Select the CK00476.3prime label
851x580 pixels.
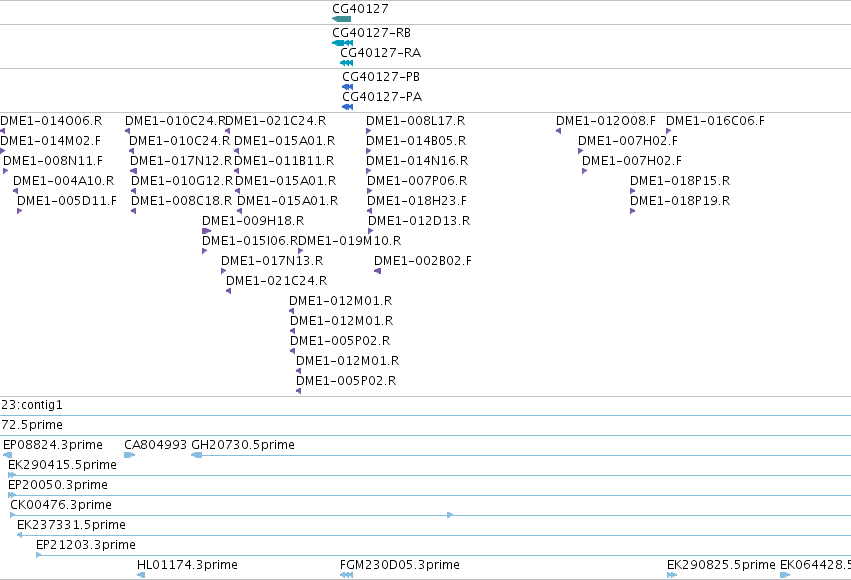pyautogui.click(x=61, y=505)
